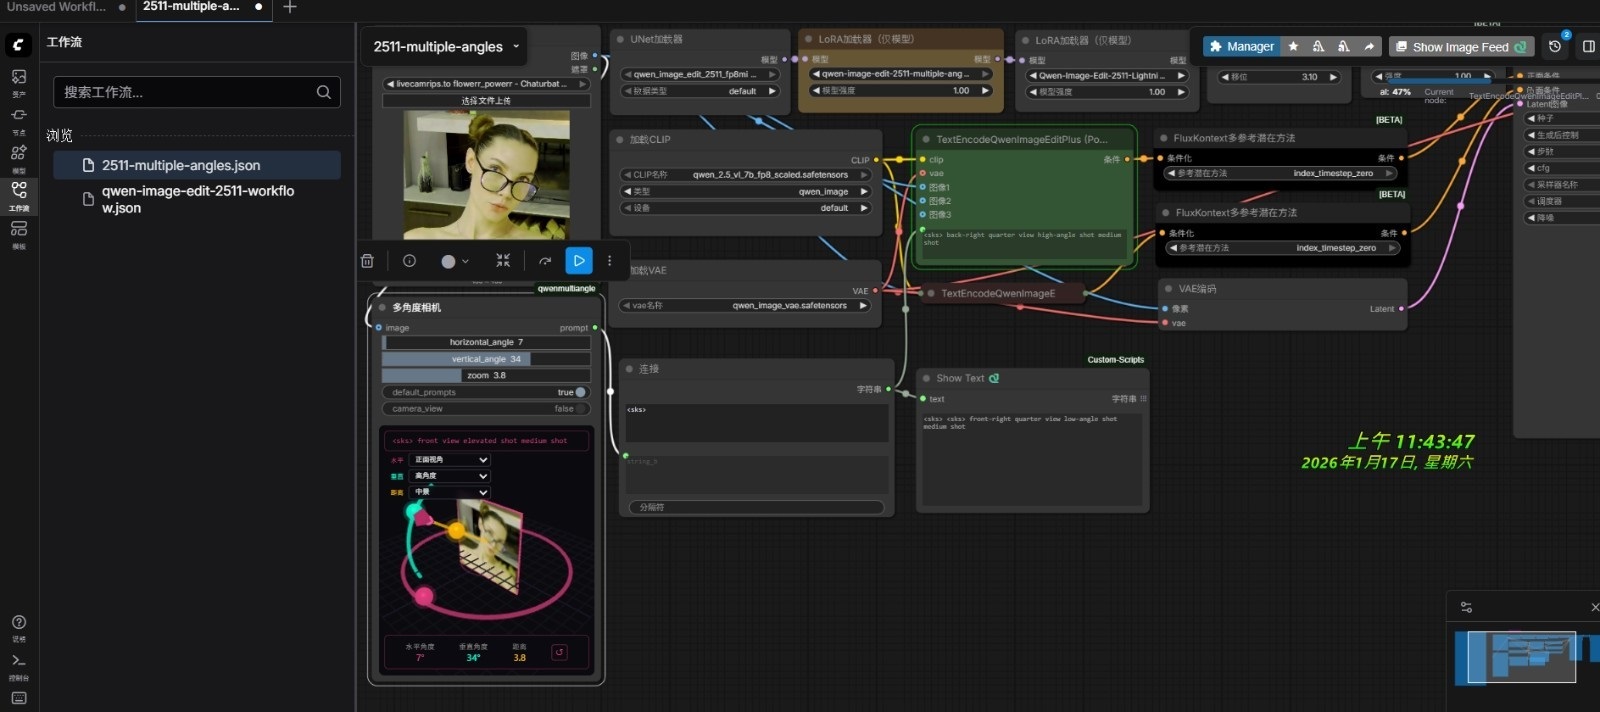Open the model library sidebar icon
The width and height of the screenshot is (1600, 712).
tap(18, 155)
